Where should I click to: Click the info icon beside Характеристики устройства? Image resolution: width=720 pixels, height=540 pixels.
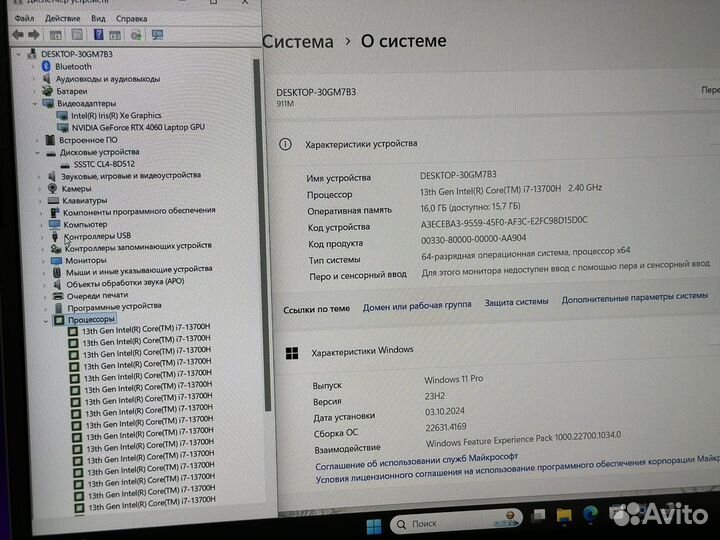[x=285, y=145]
